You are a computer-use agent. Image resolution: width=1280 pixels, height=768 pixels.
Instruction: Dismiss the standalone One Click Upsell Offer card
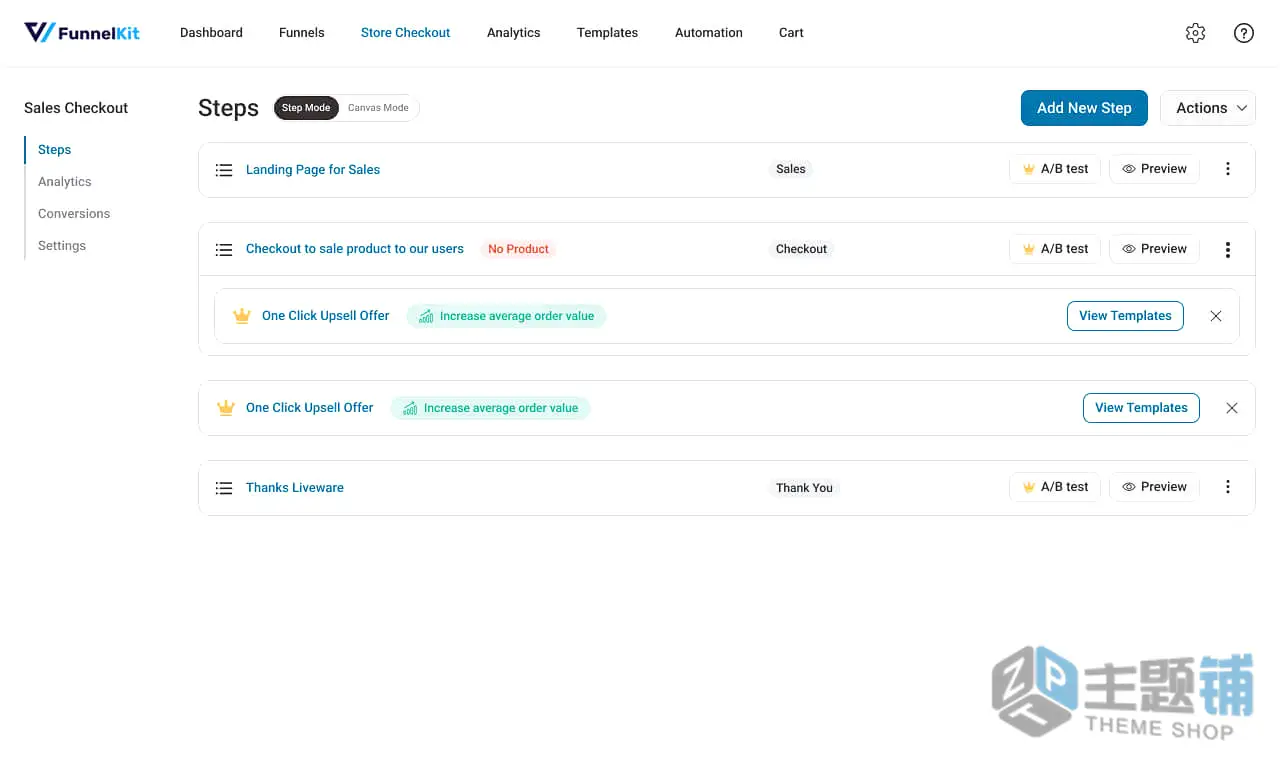pyautogui.click(x=1232, y=408)
